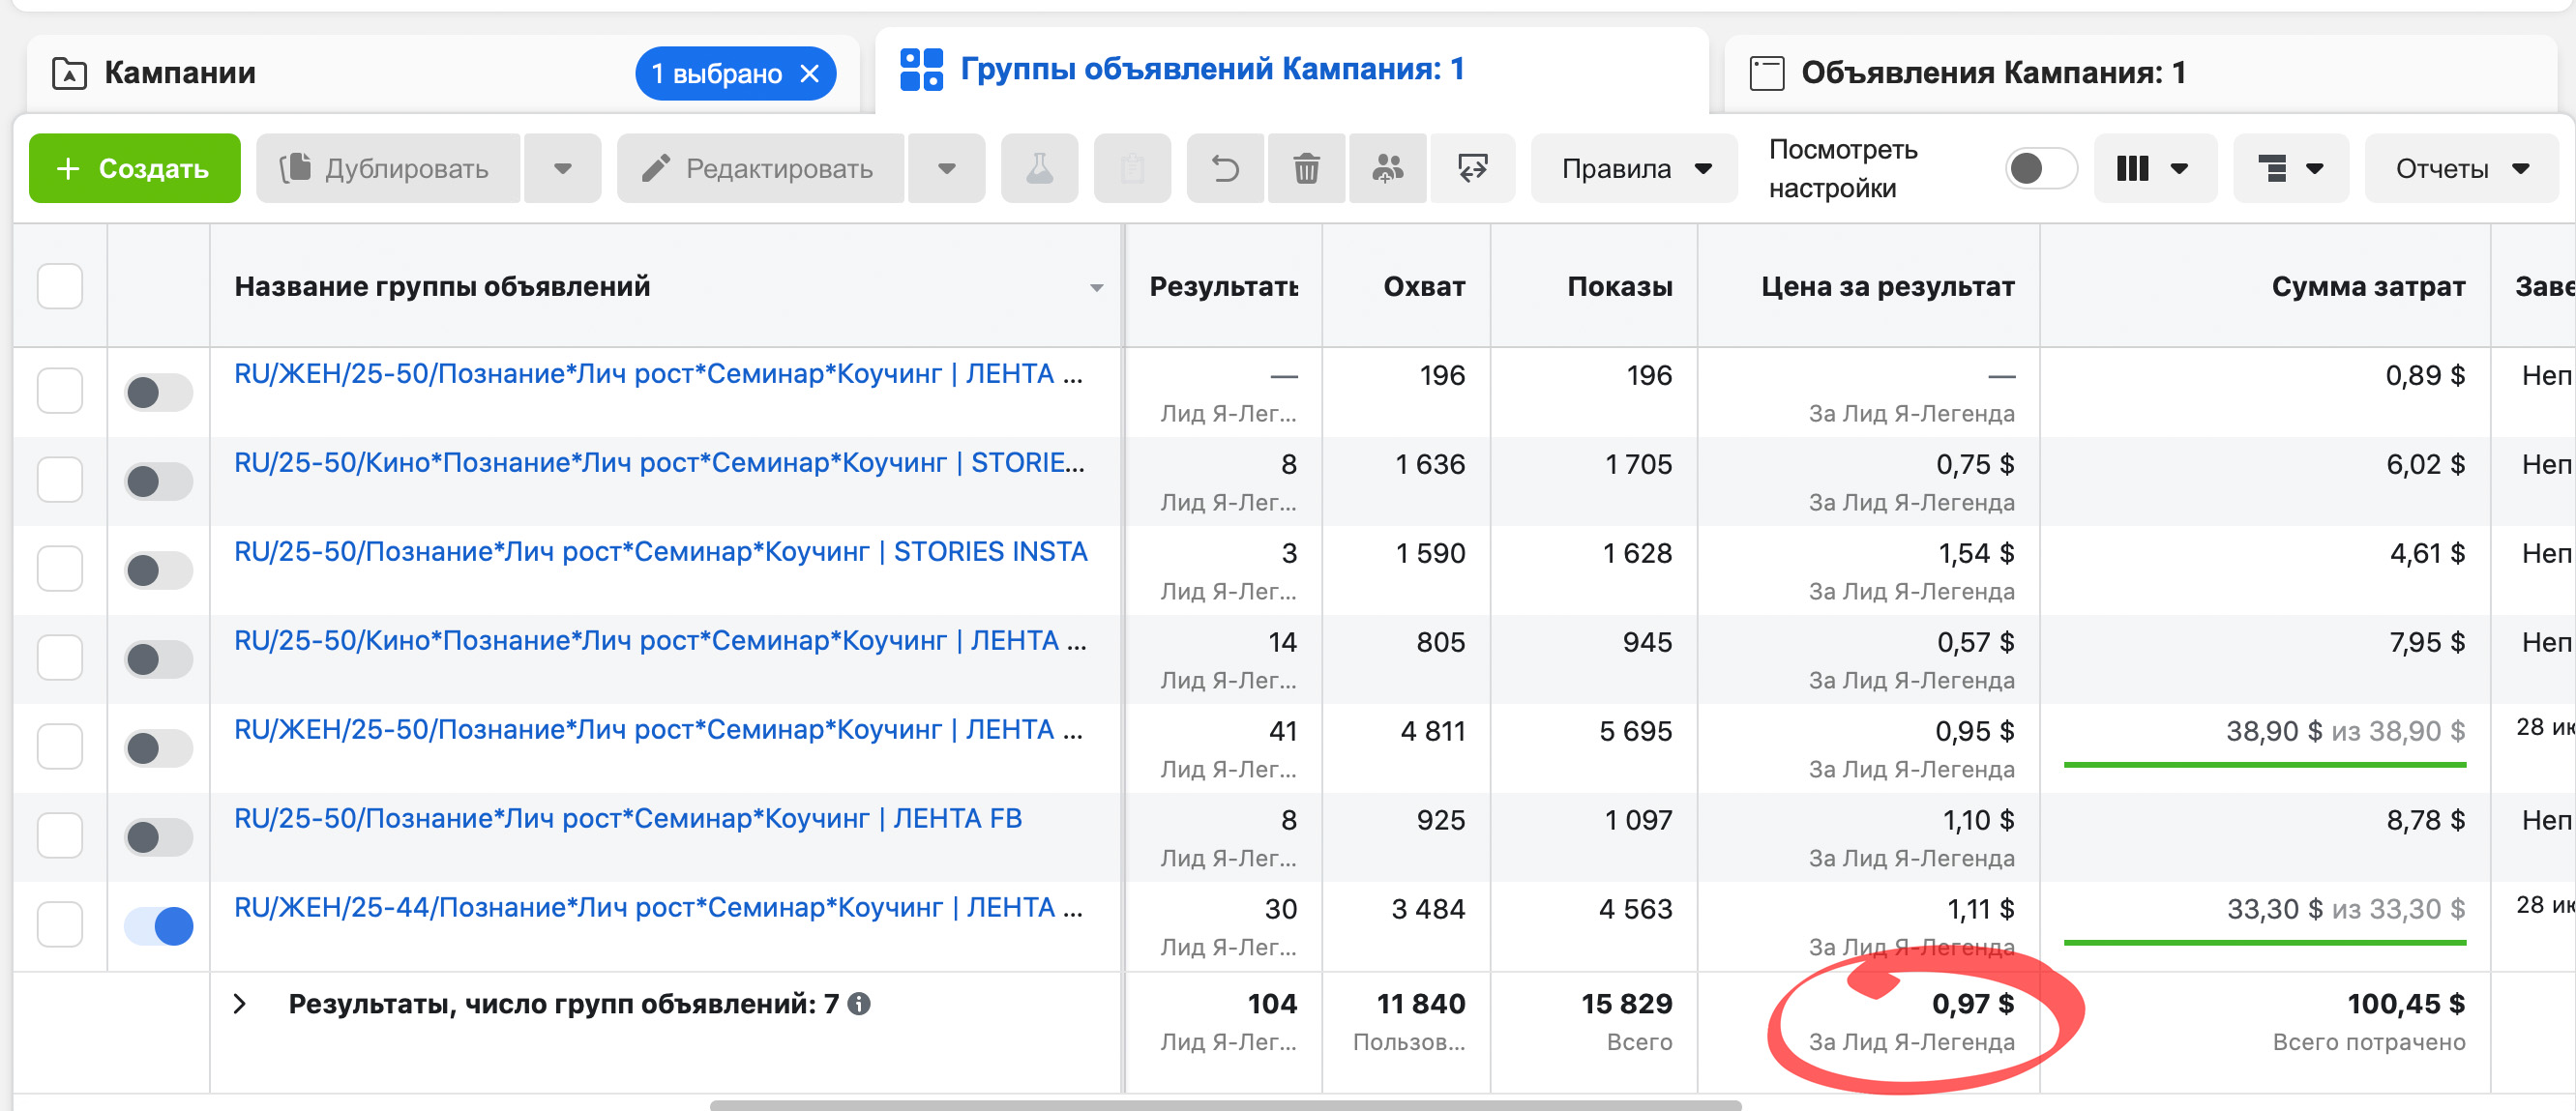Open the Отчеты dropdown
Screen dimensions: 2576x1111
point(2461,168)
